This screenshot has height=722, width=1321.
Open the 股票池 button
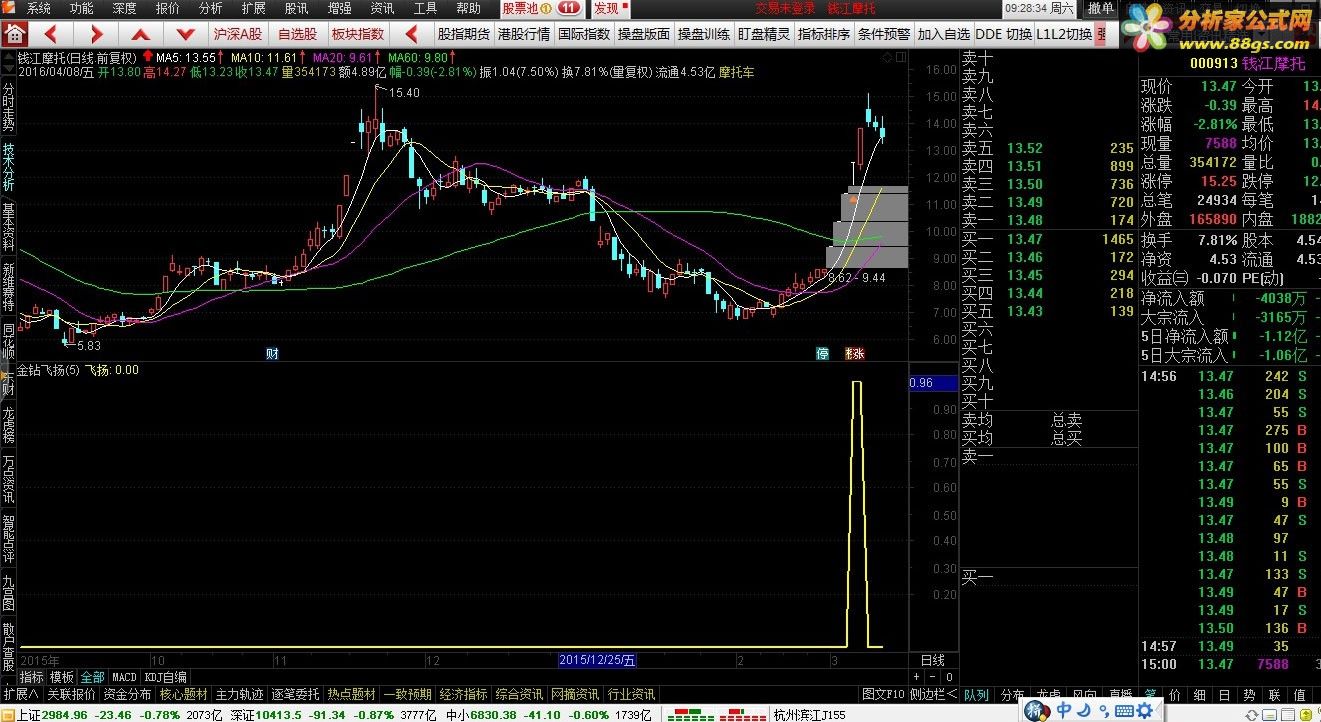pos(542,8)
